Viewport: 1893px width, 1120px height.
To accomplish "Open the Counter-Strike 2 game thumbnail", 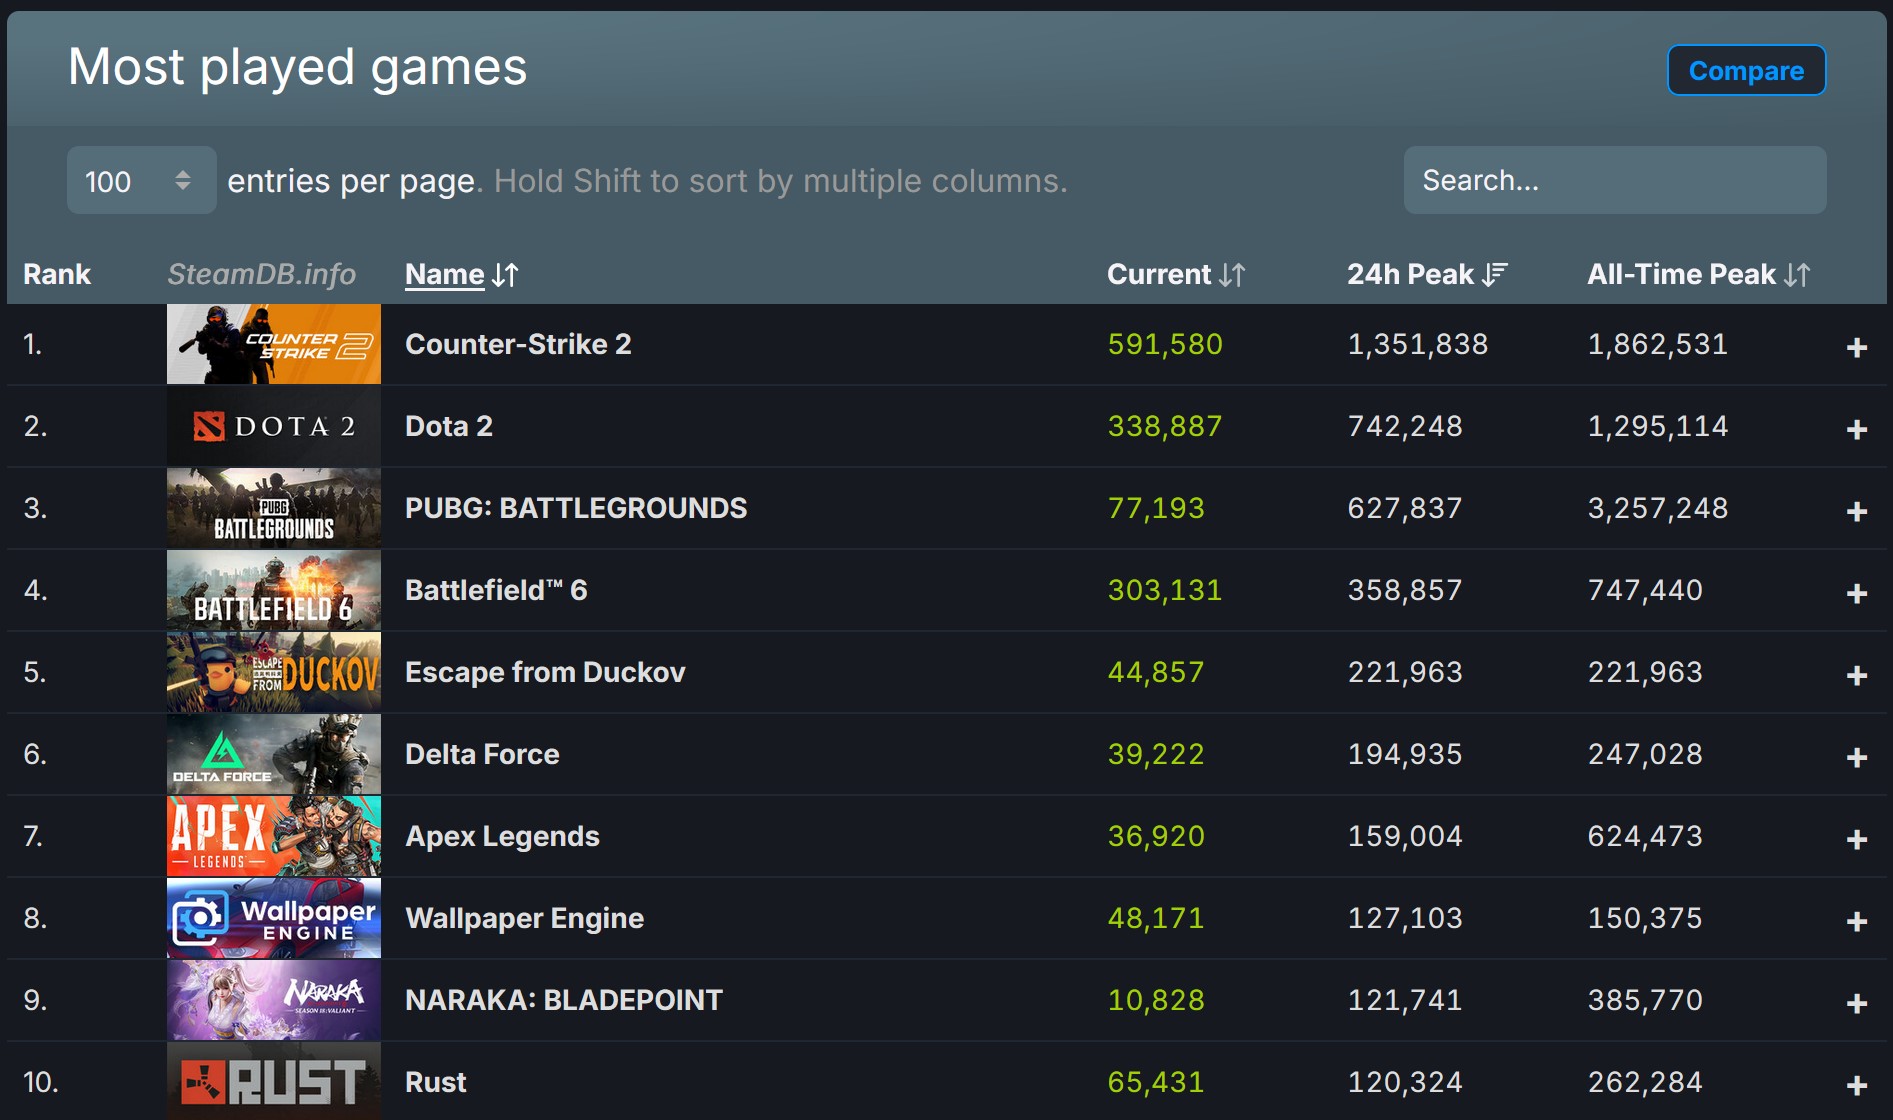I will point(274,344).
